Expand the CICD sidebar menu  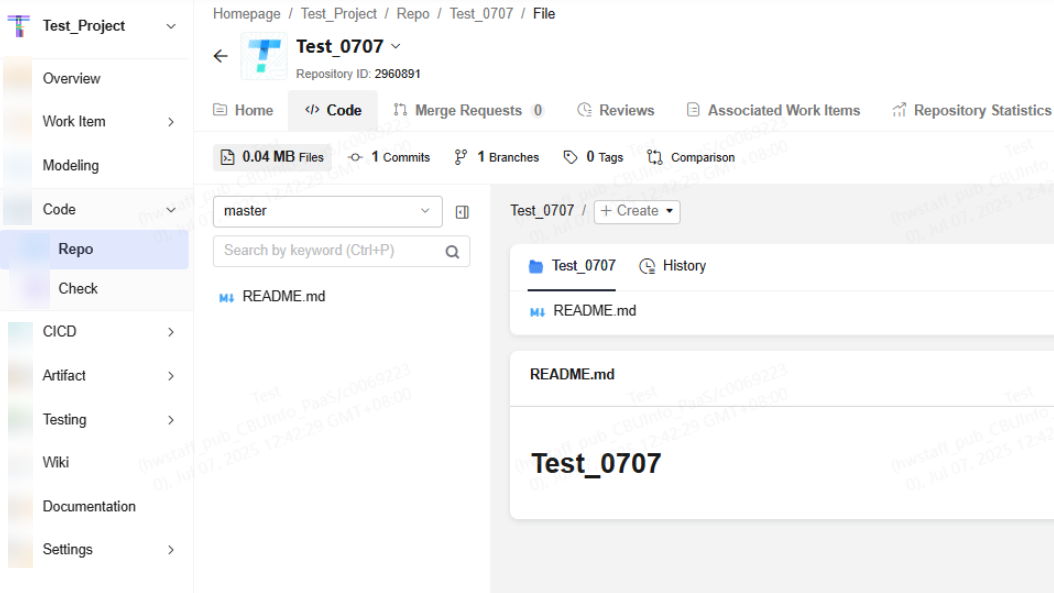point(171,332)
